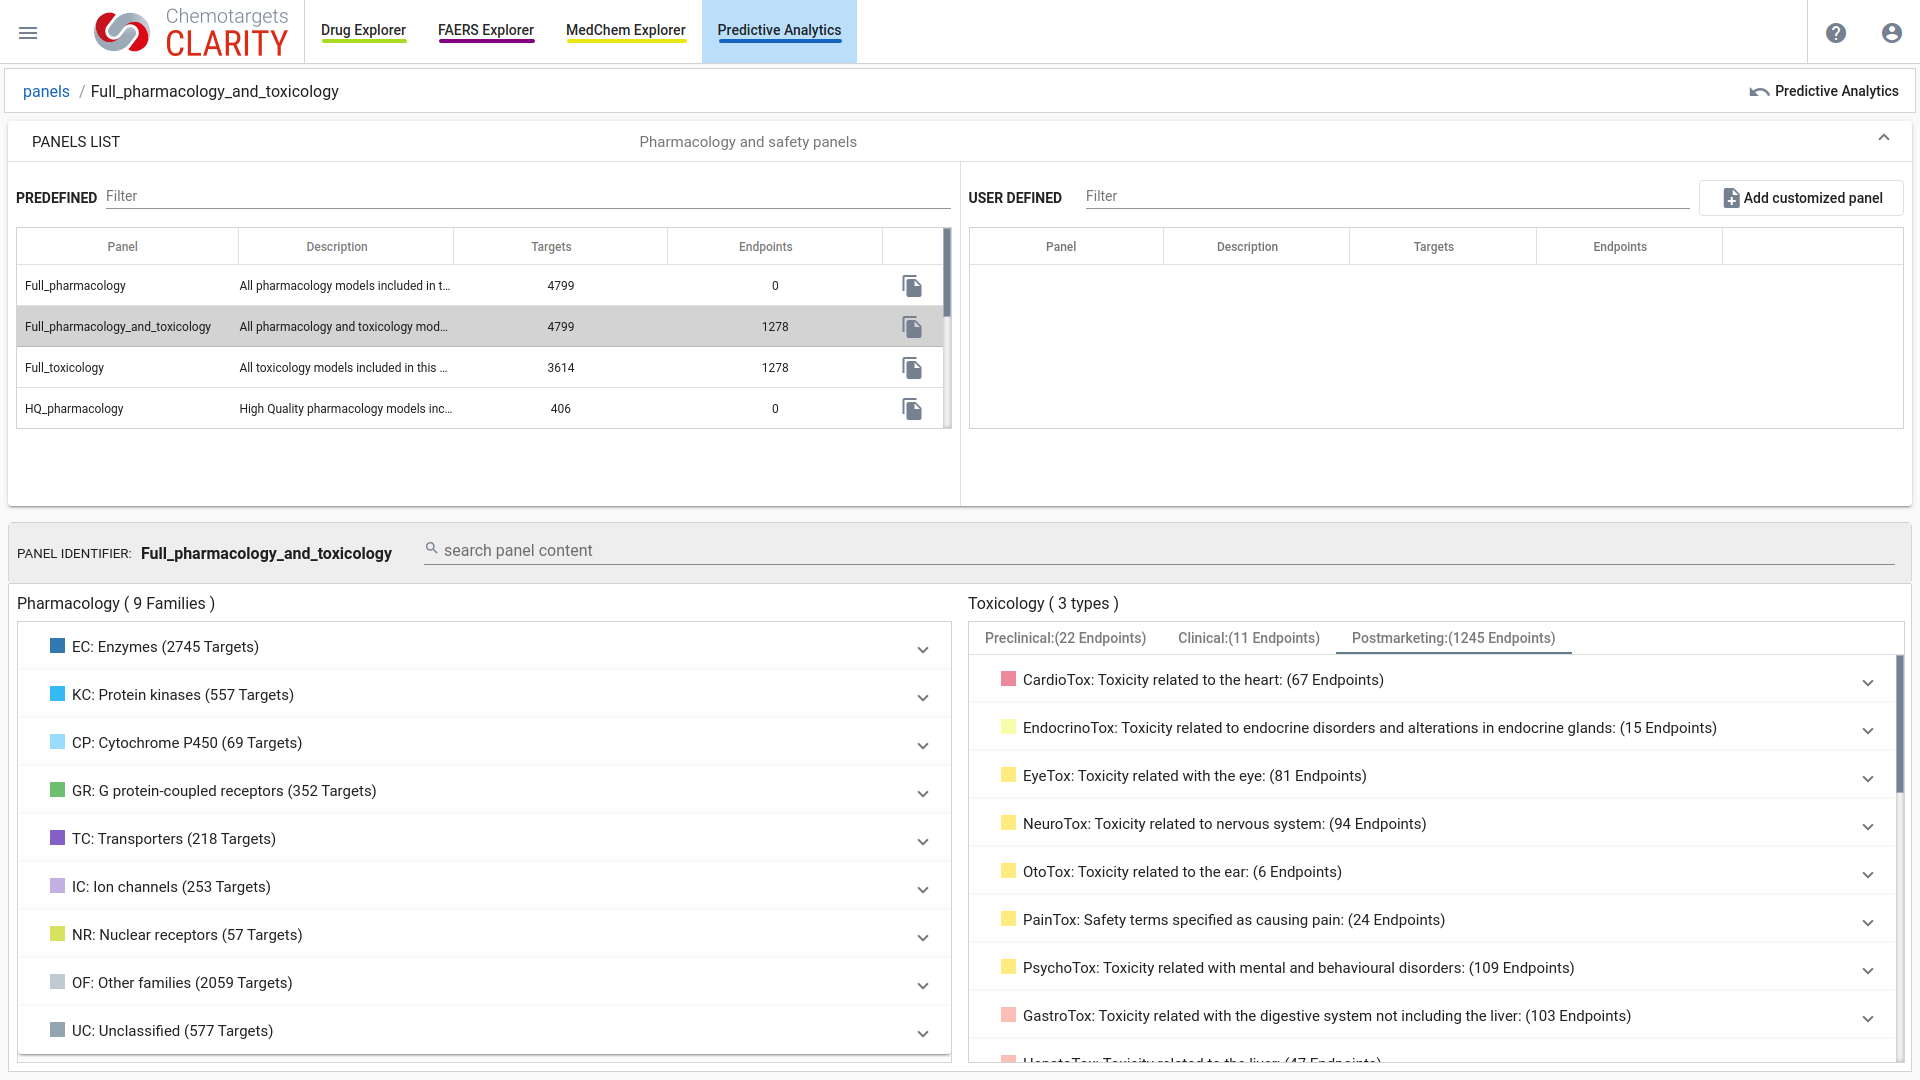
Task: Open the hamburger menu
Action: point(28,33)
